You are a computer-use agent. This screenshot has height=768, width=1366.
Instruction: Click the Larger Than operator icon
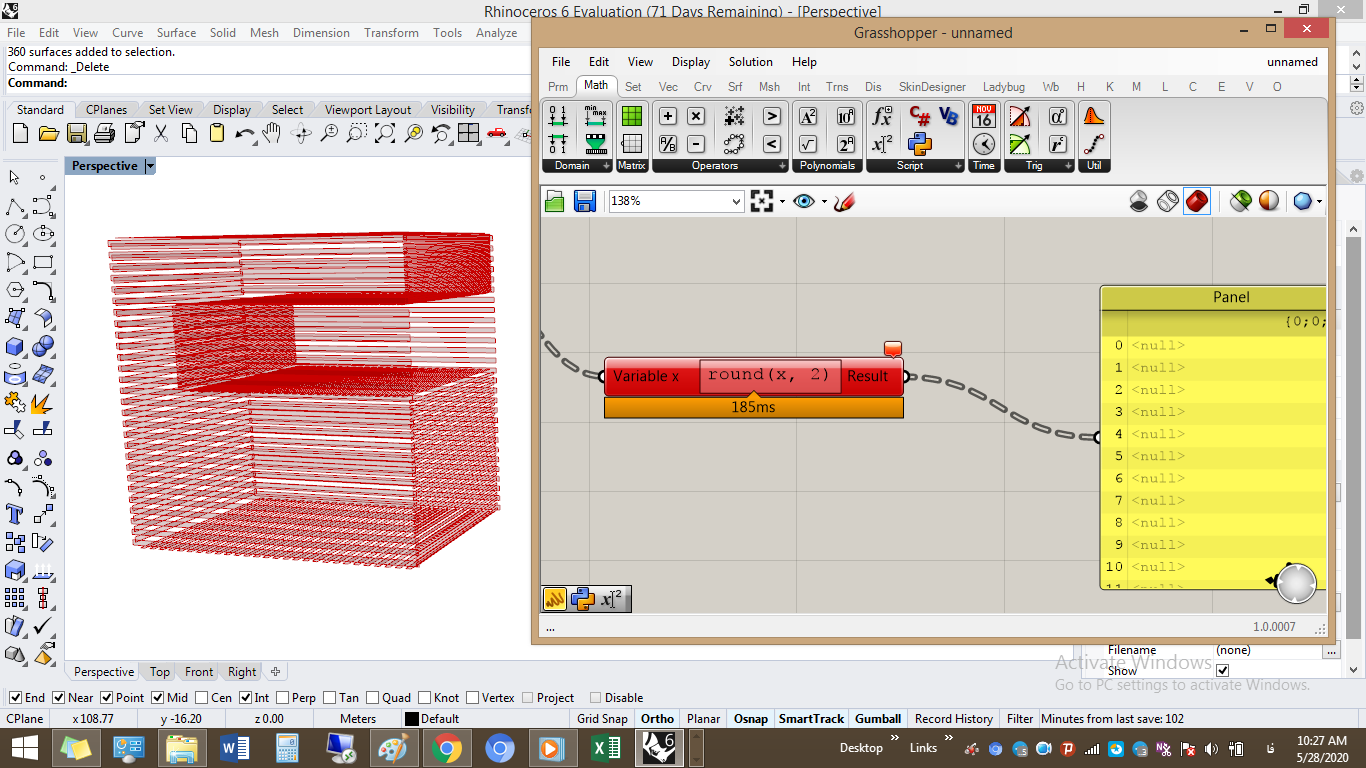[x=772, y=116]
